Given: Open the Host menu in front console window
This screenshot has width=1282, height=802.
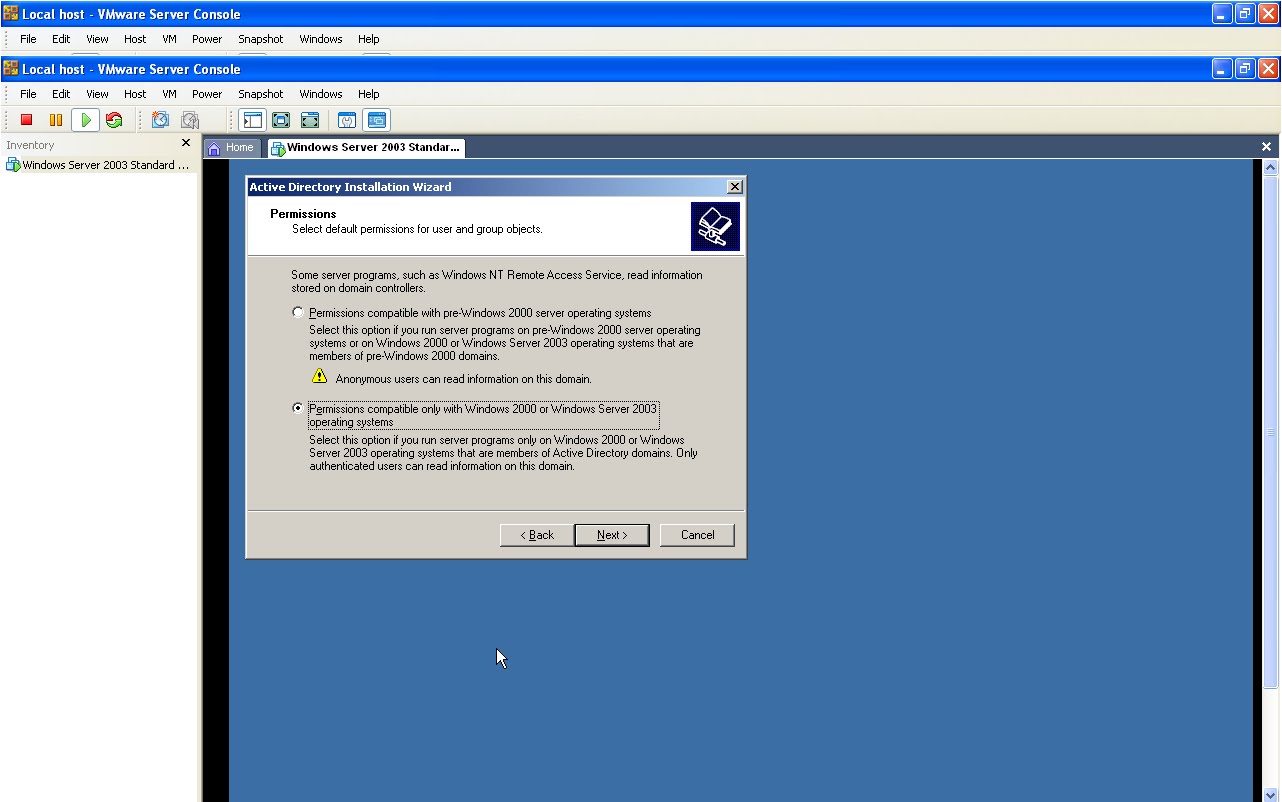Looking at the screenshot, I should [x=135, y=94].
